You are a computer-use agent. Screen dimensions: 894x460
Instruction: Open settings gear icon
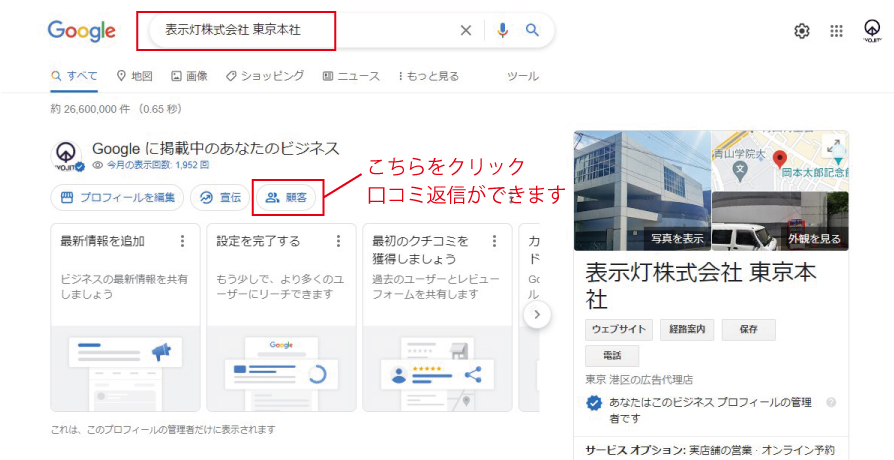click(x=802, y=31)
